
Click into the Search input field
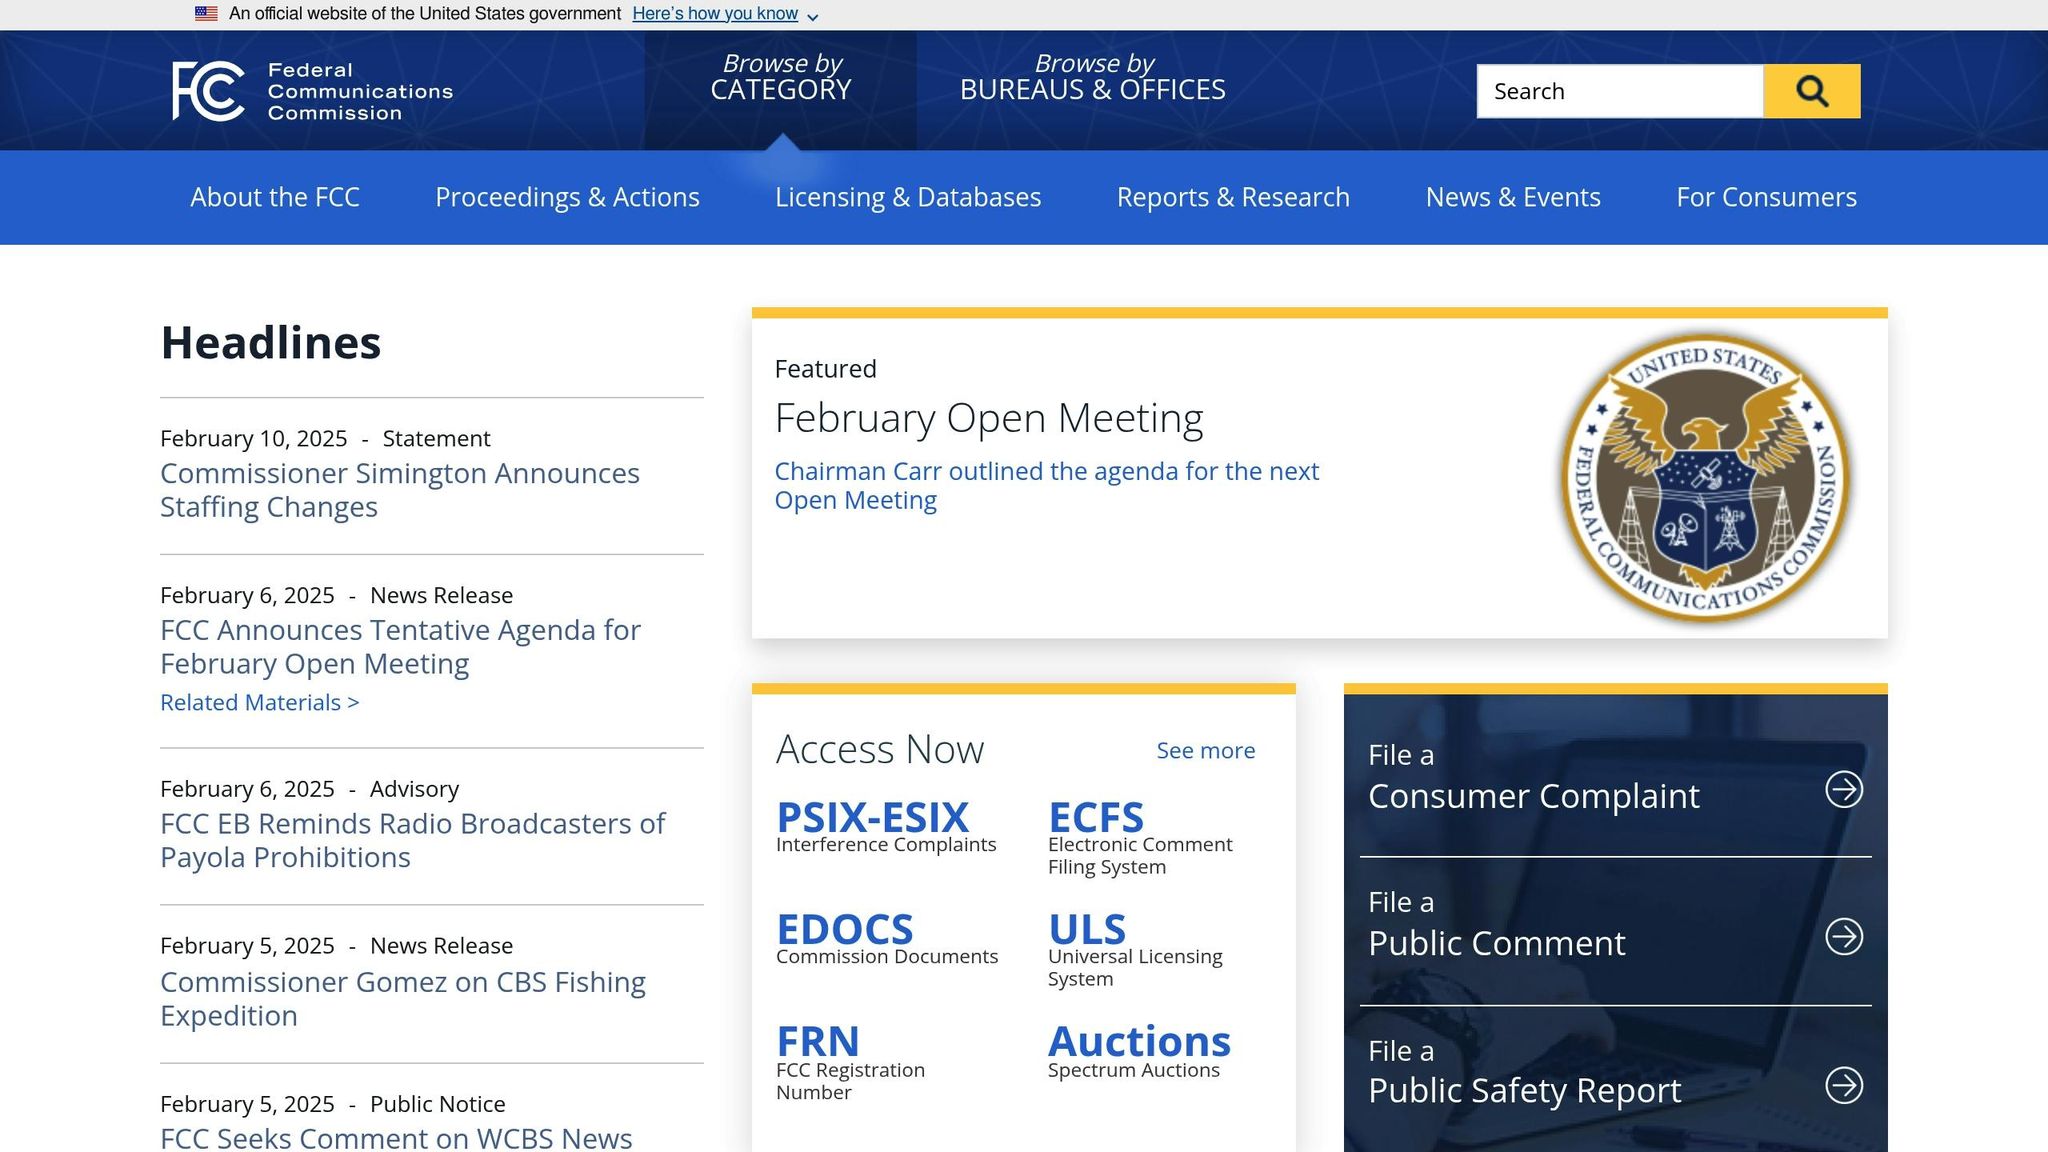click(1620, 91)
